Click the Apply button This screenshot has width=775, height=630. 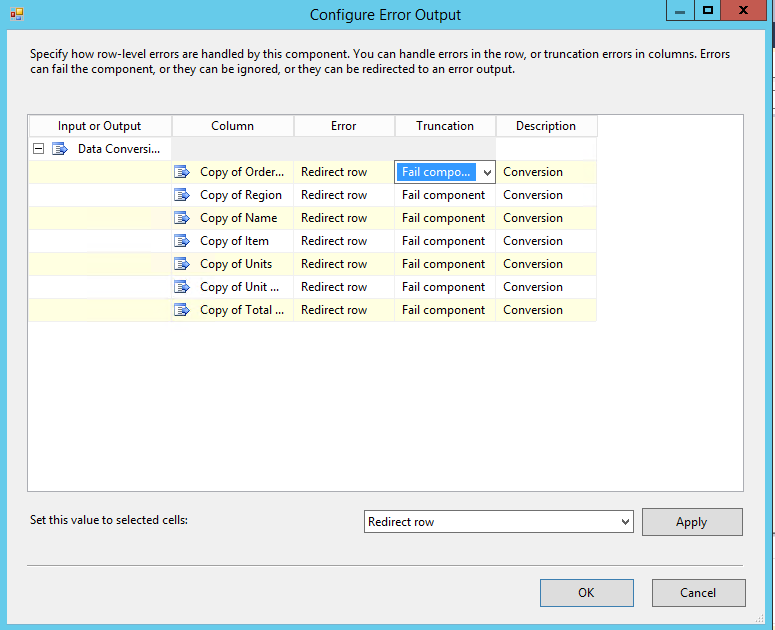point(691,522)
